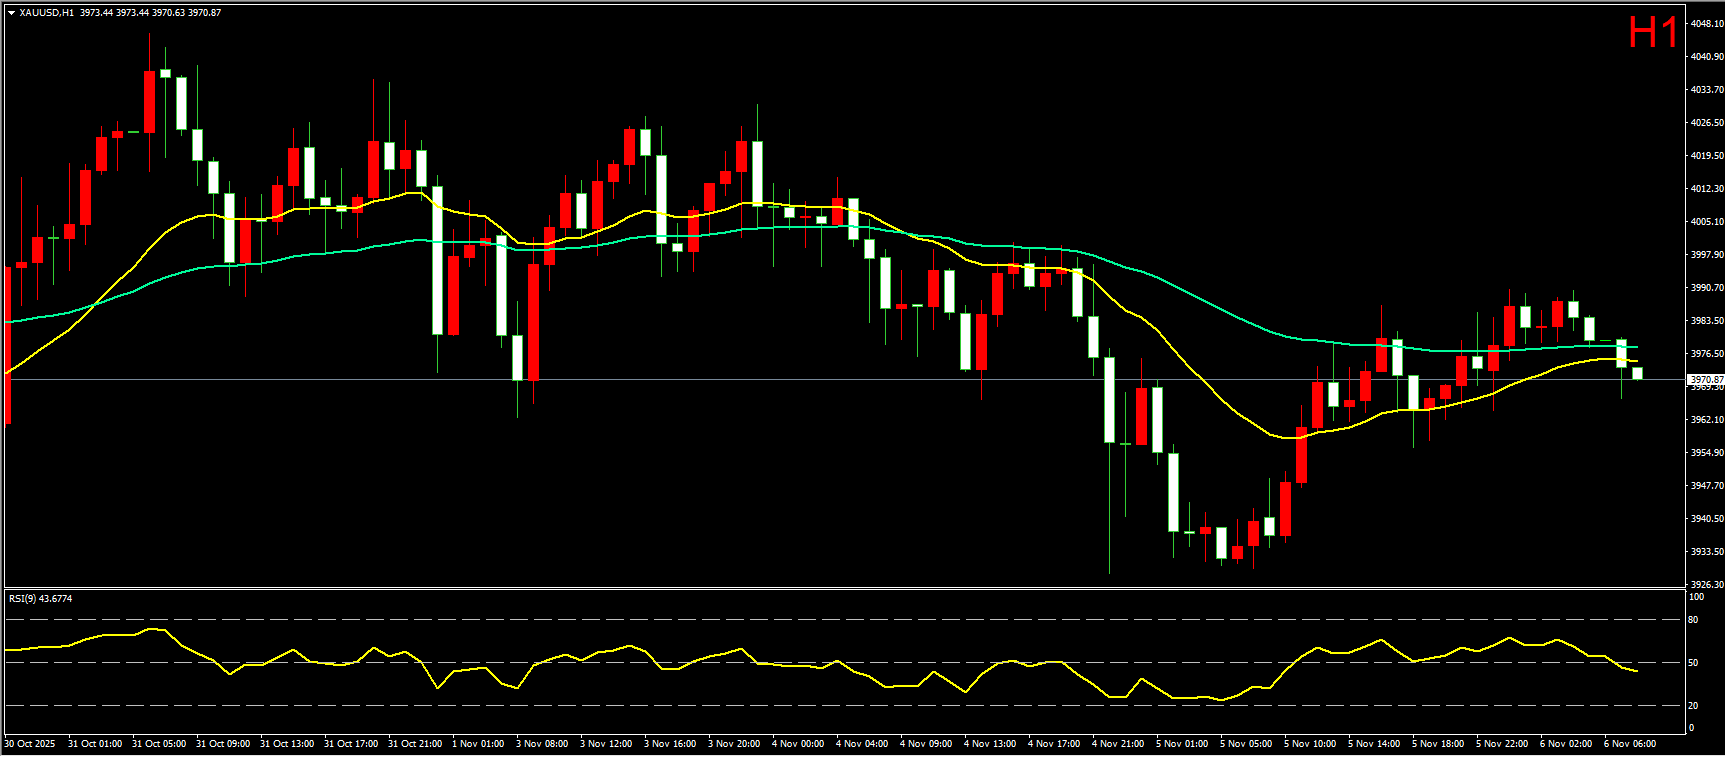
Task: Click the 3 Nov 08:00 time marker
Action: (x=542, y=744)
